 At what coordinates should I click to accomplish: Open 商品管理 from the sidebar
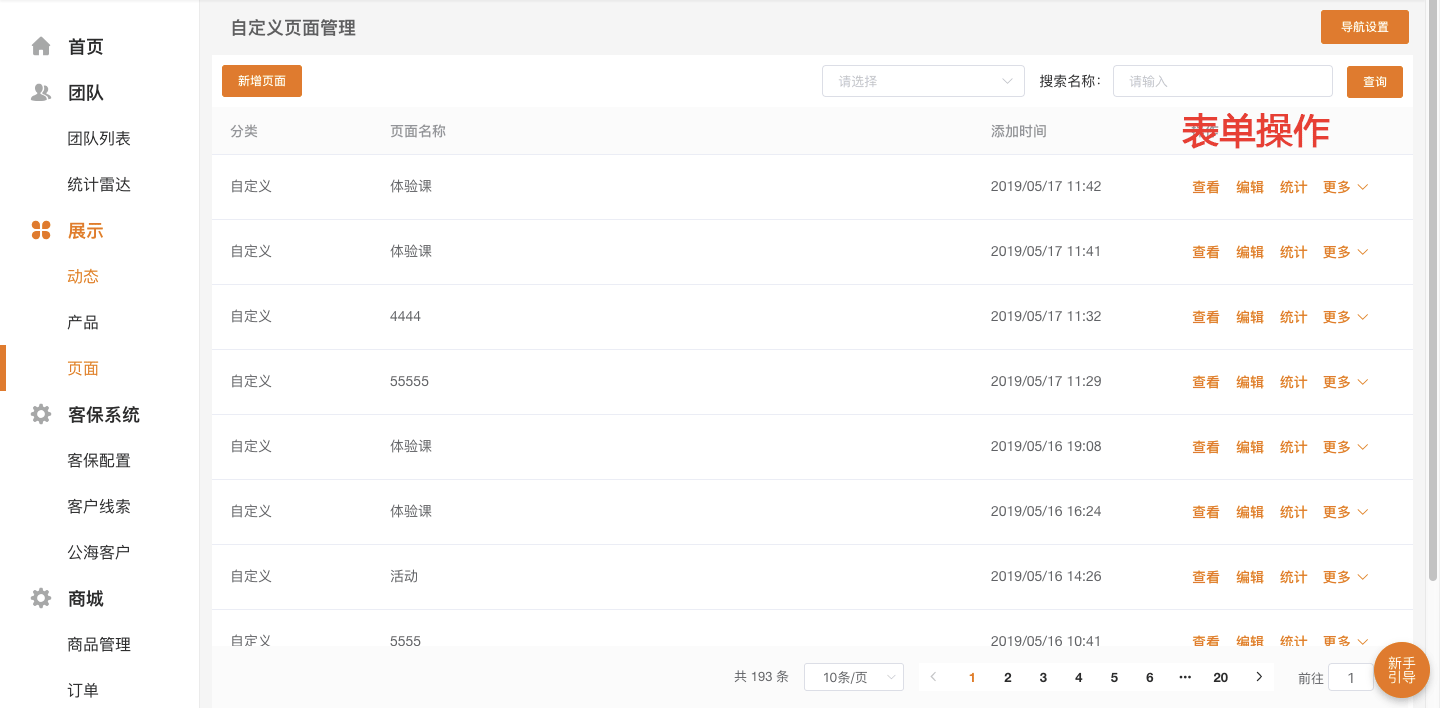point(99,644)
